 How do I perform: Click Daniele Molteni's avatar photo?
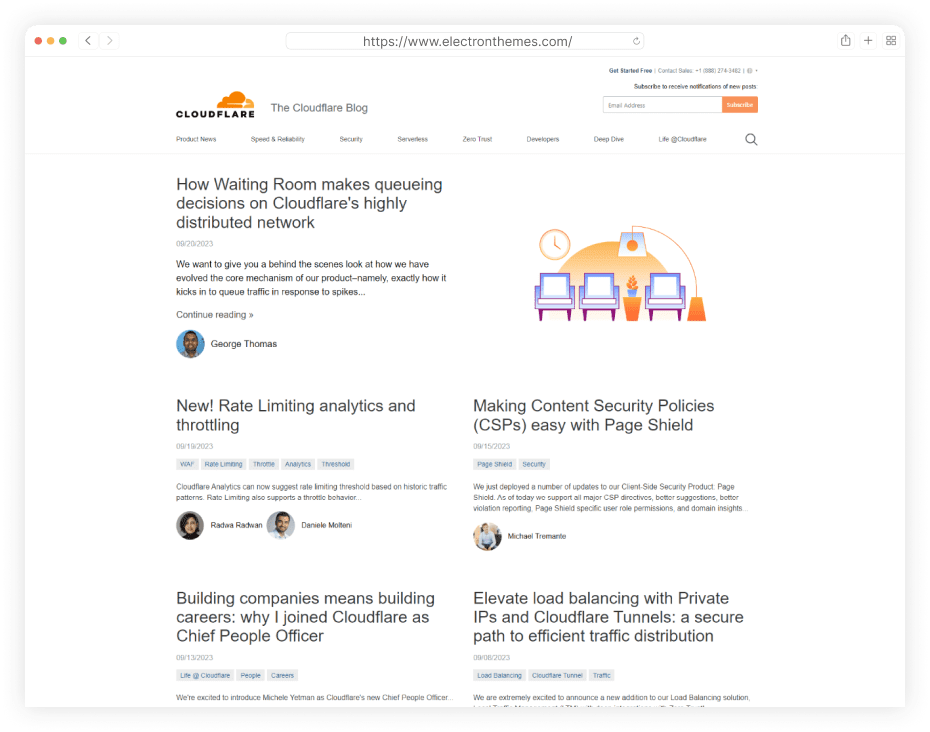pyautogui.click(x=281, y=526)
